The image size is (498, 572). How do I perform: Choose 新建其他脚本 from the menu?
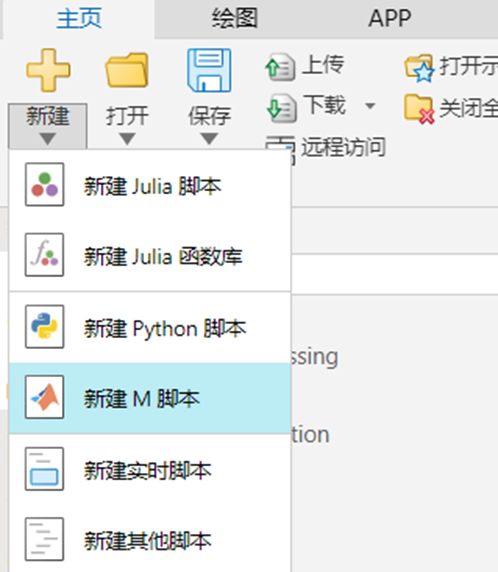(150, 540)
